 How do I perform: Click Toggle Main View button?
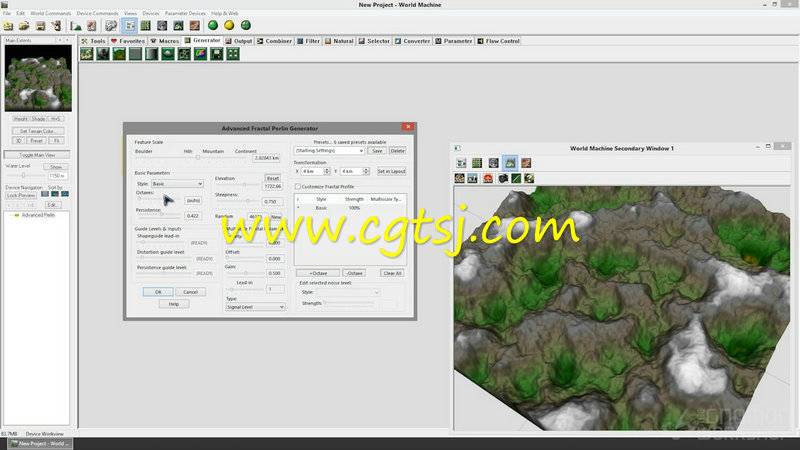[37, 155]
